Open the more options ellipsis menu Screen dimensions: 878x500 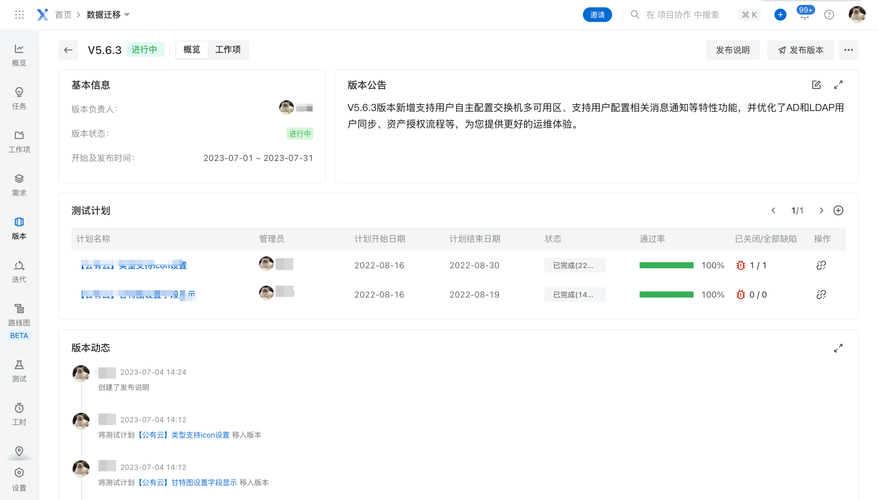(848, 50)
